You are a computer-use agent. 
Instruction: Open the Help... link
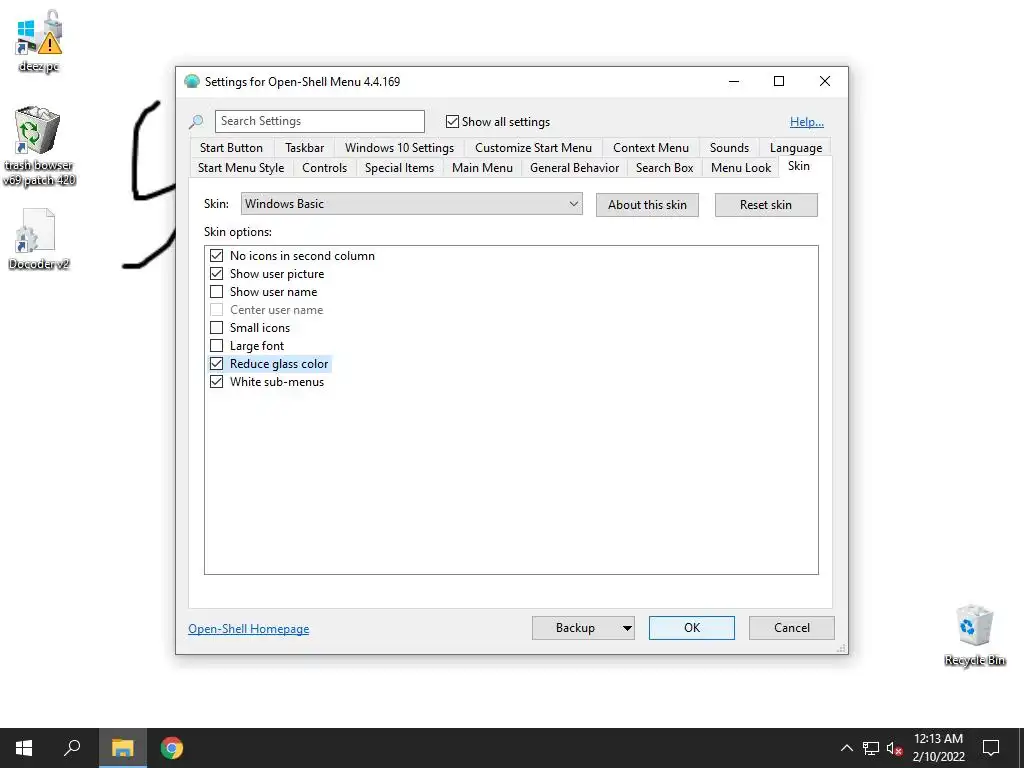[807, 121]
